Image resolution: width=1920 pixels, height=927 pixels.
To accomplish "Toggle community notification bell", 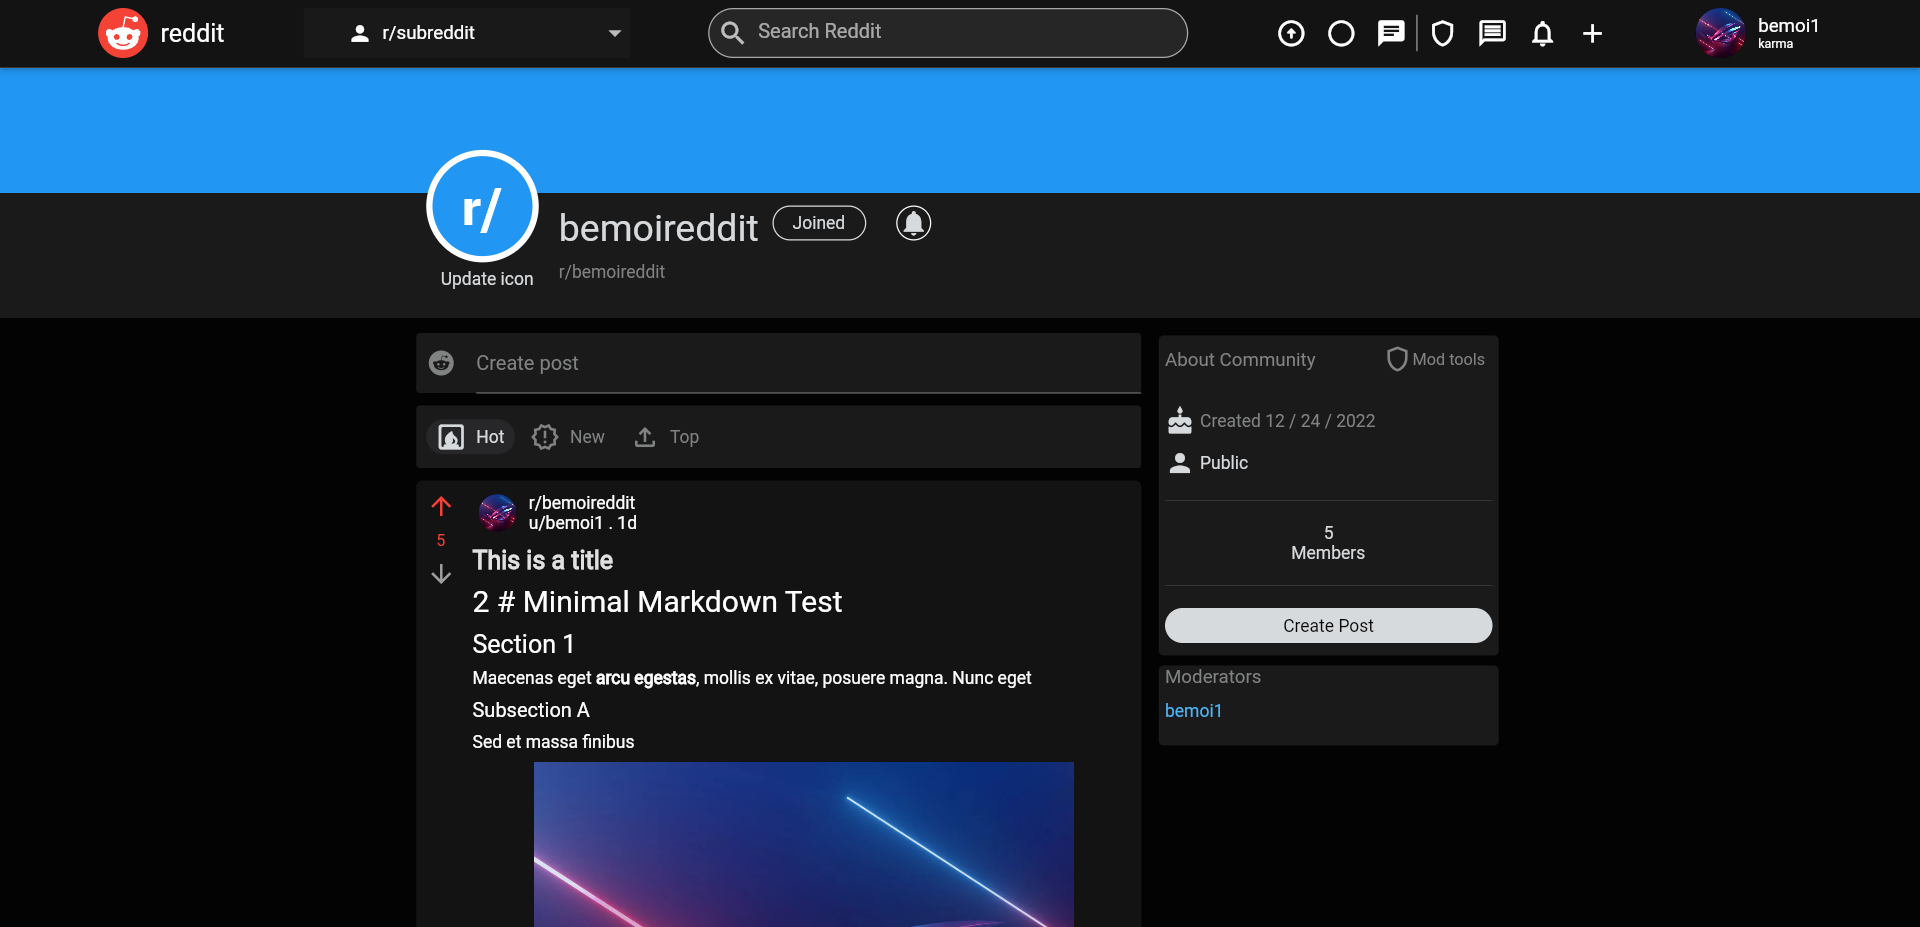I will pos(913,223).
